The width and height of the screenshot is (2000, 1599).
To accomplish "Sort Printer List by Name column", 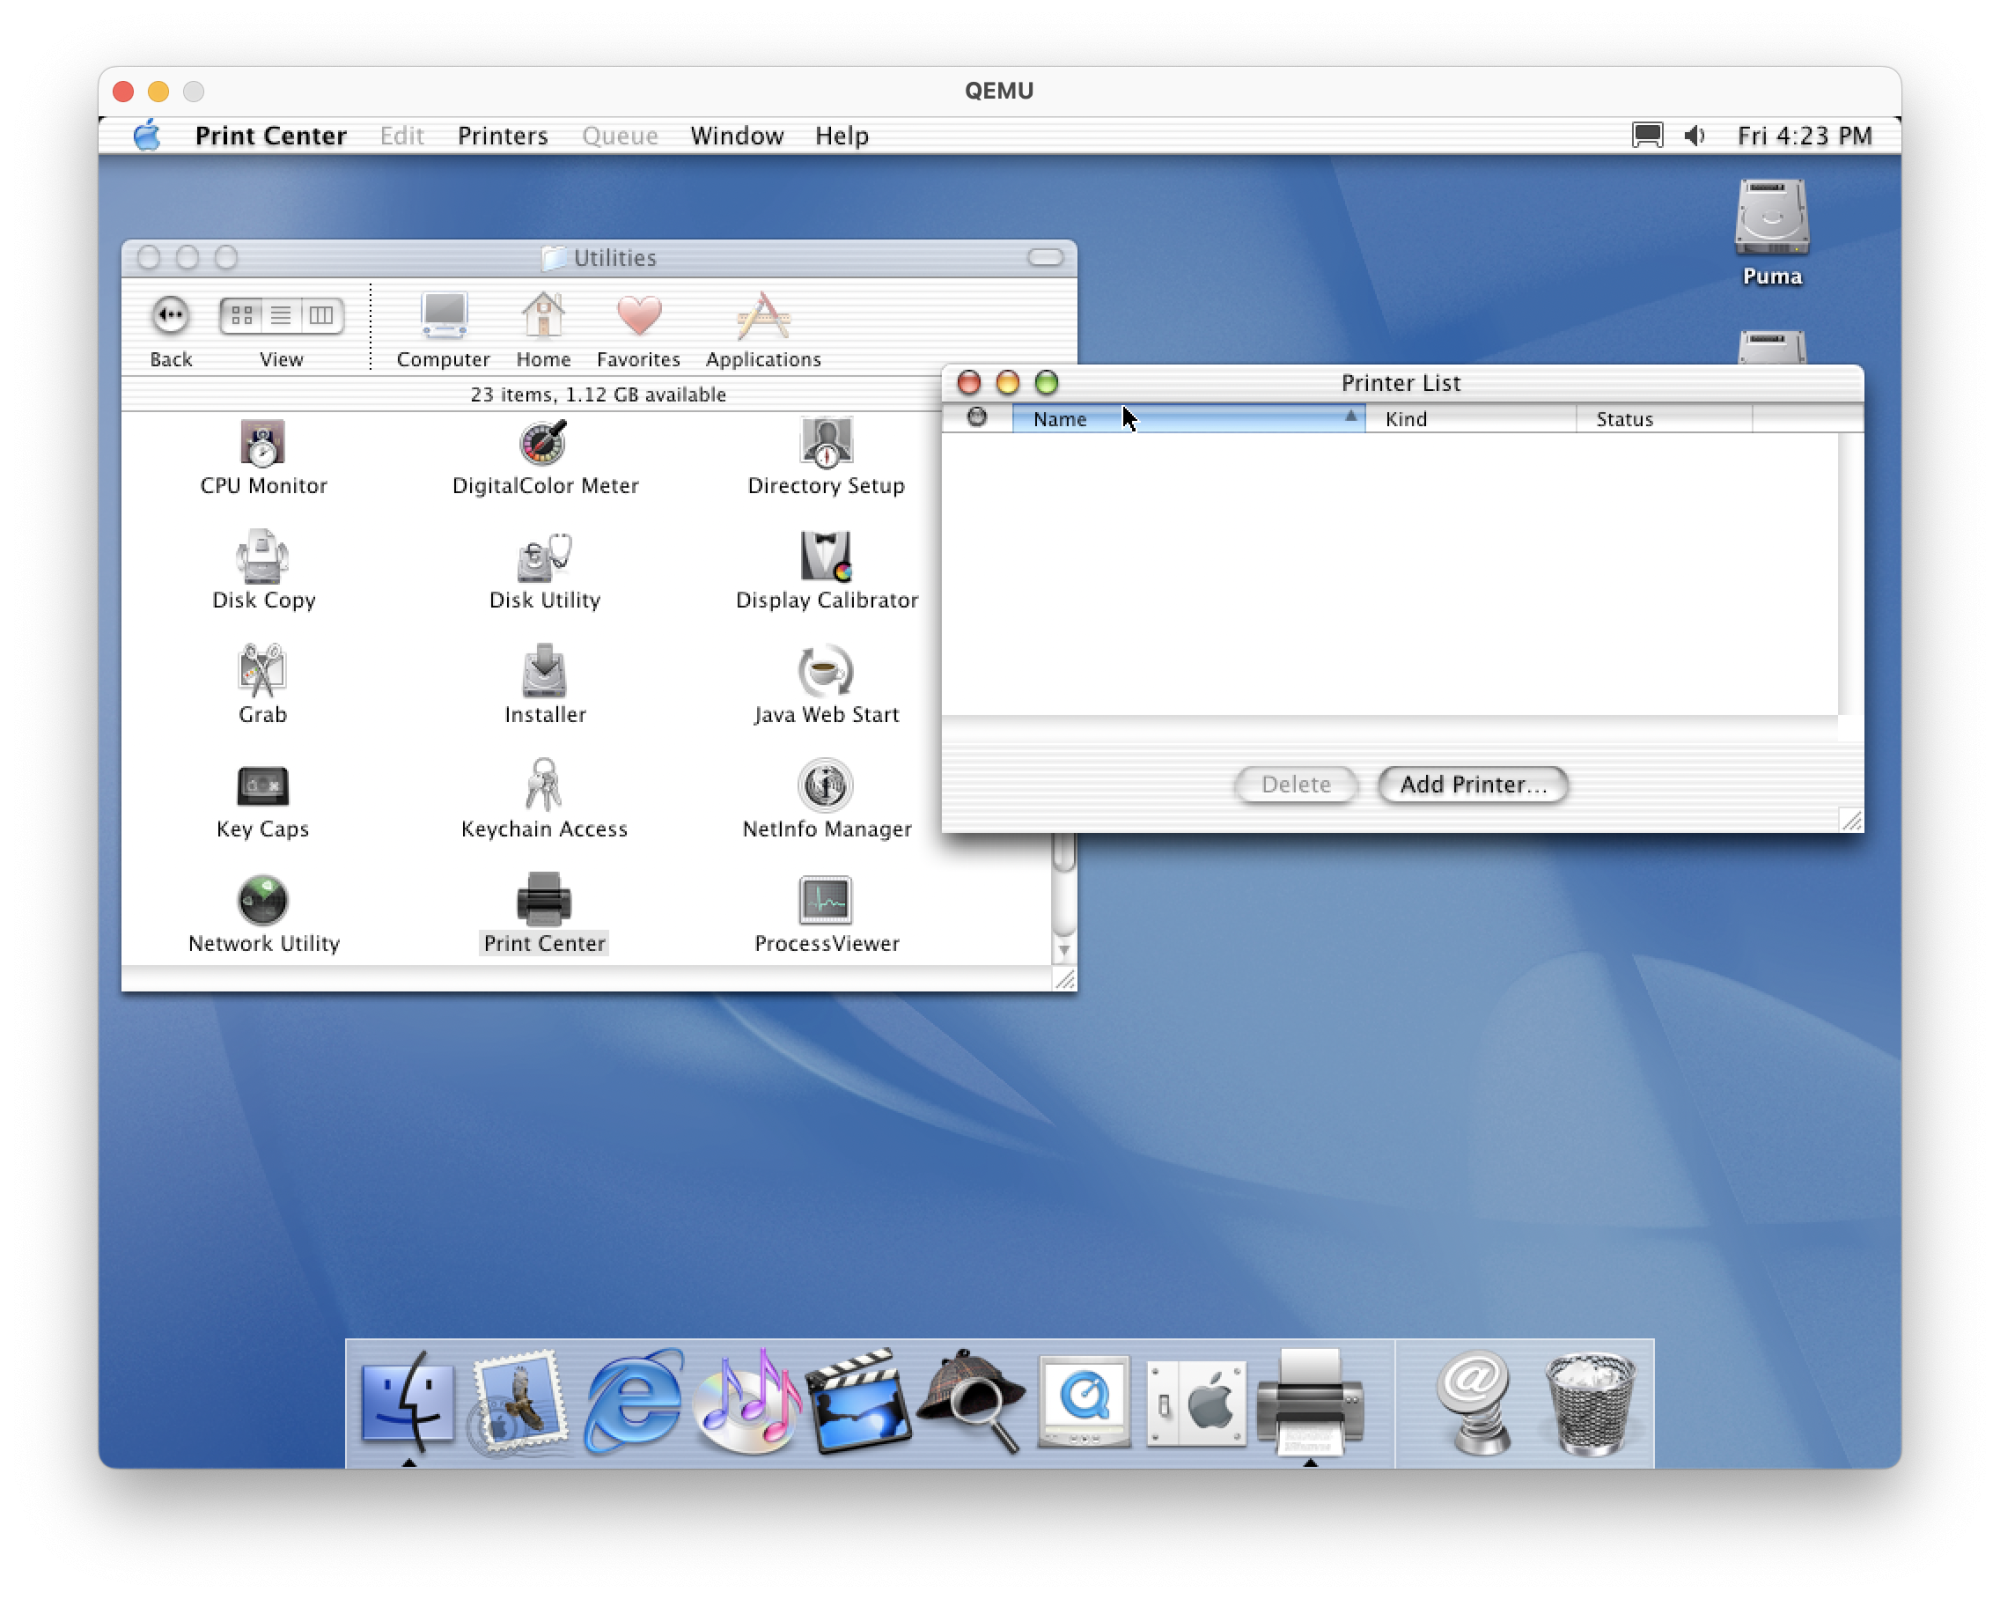I will (1188, 419).
